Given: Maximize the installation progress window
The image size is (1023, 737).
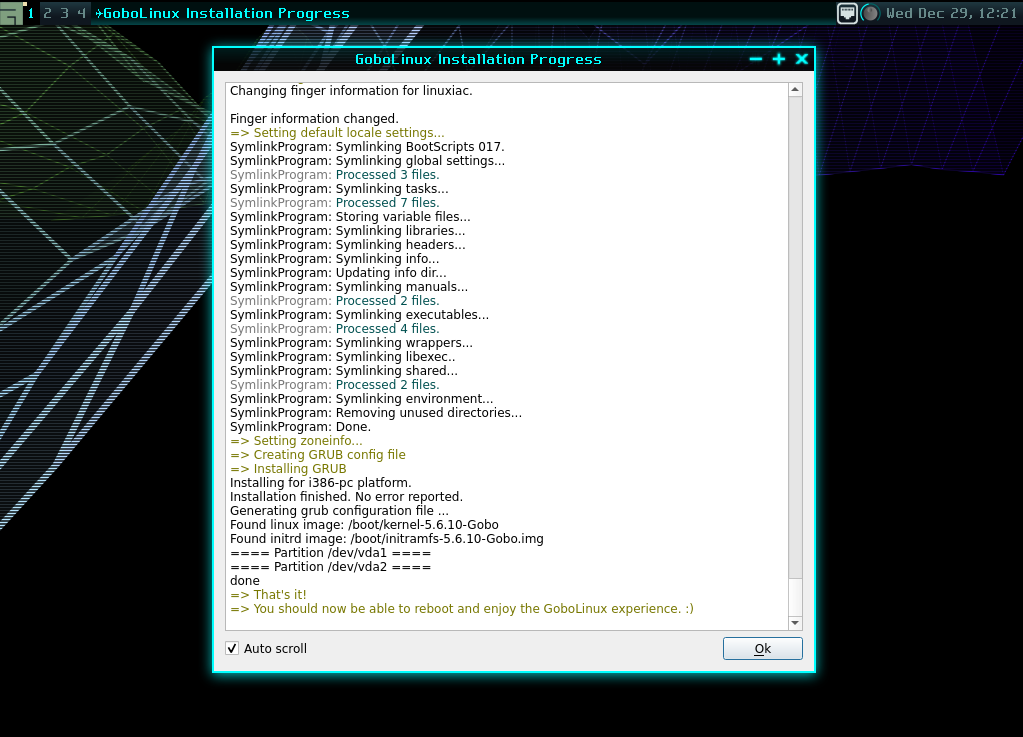Looking at the screenshot, I should (778, 59).
